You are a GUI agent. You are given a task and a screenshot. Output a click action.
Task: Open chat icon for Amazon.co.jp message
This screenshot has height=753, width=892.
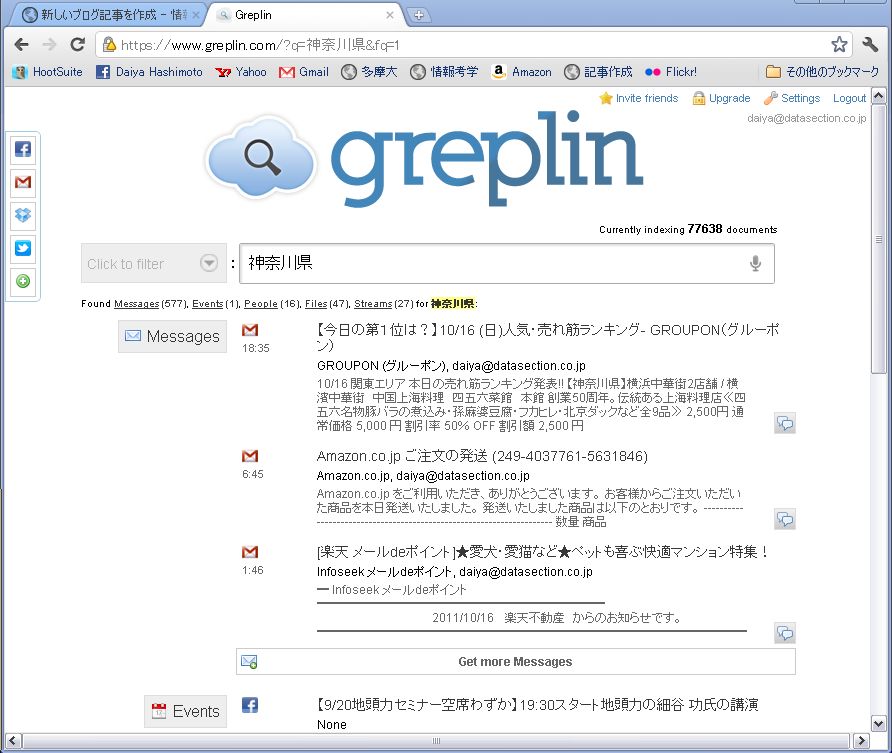[x=785, y=519]
